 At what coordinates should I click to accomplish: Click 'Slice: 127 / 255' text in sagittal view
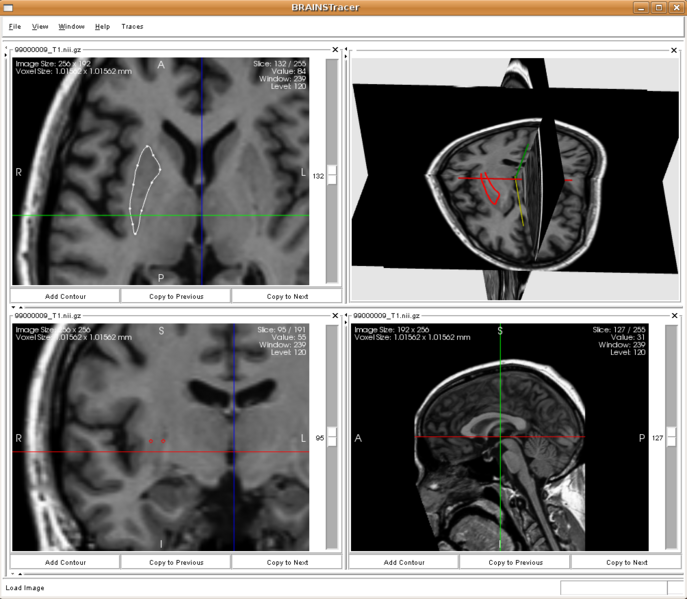point(619,330)
